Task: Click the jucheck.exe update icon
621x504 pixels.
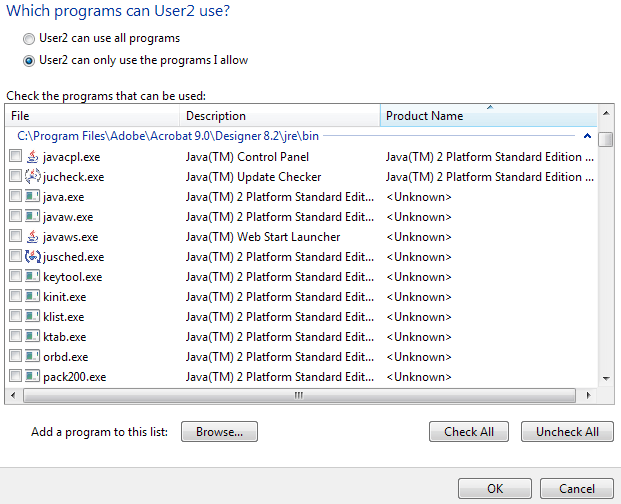Action: [x=32, y=177]
